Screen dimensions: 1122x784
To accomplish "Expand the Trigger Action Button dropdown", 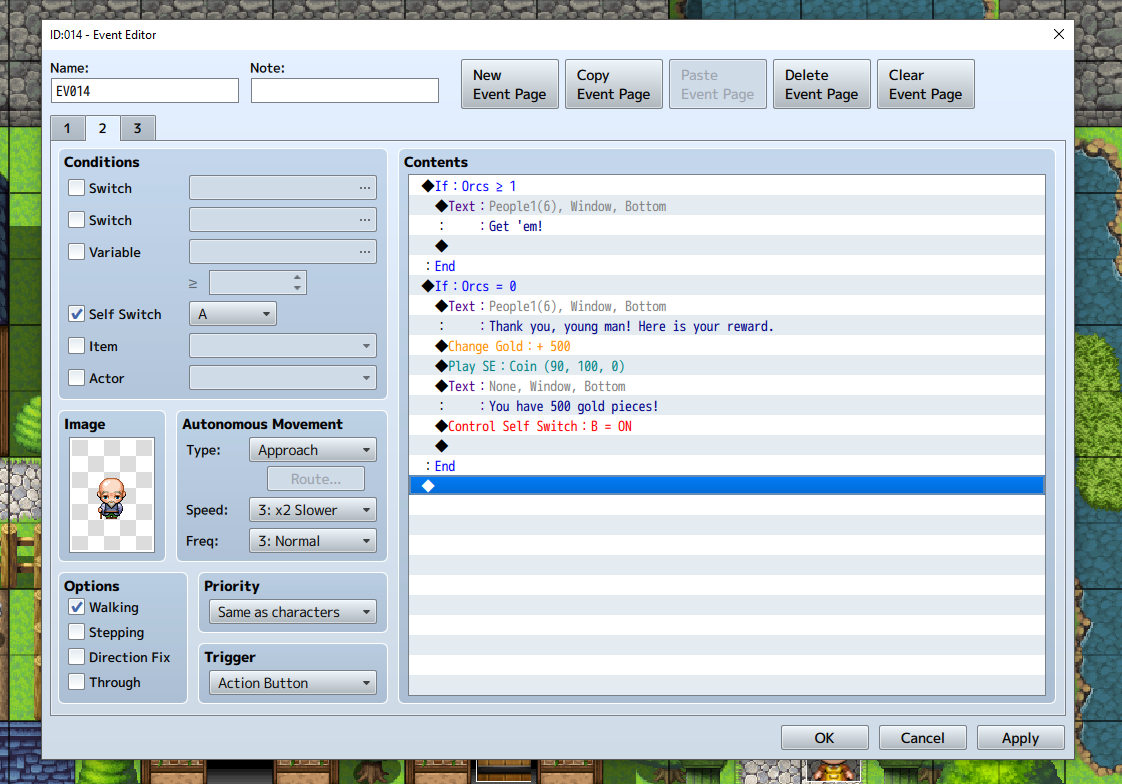I will coord(292,683).
